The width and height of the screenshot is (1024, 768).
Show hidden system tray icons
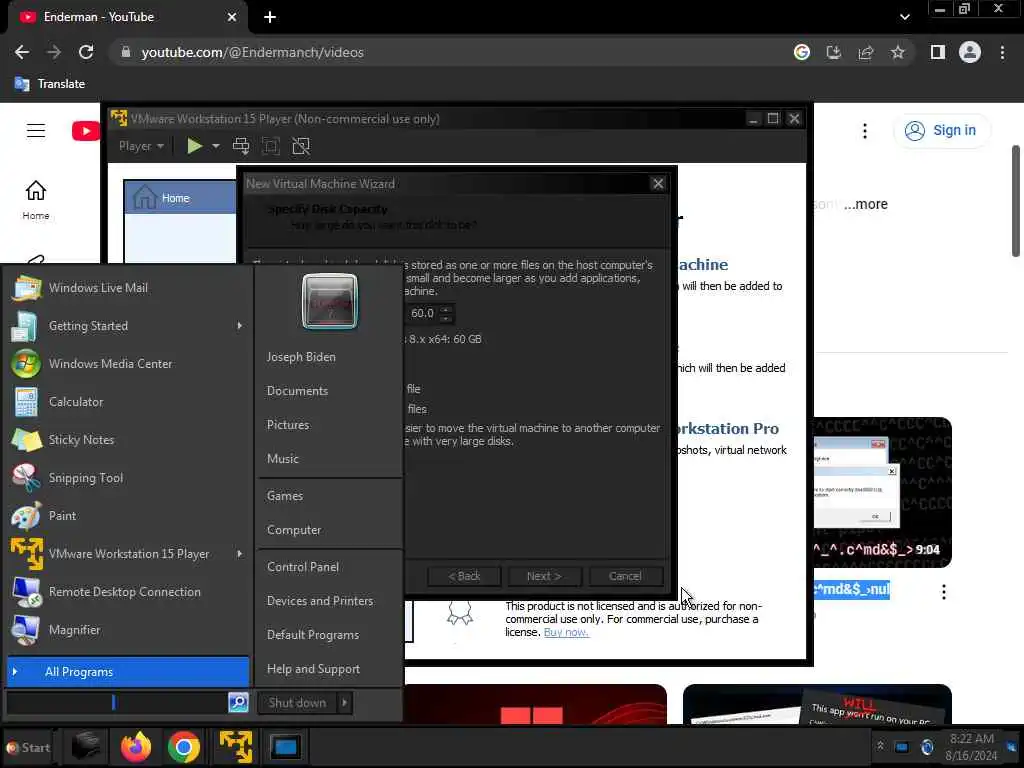880,746
